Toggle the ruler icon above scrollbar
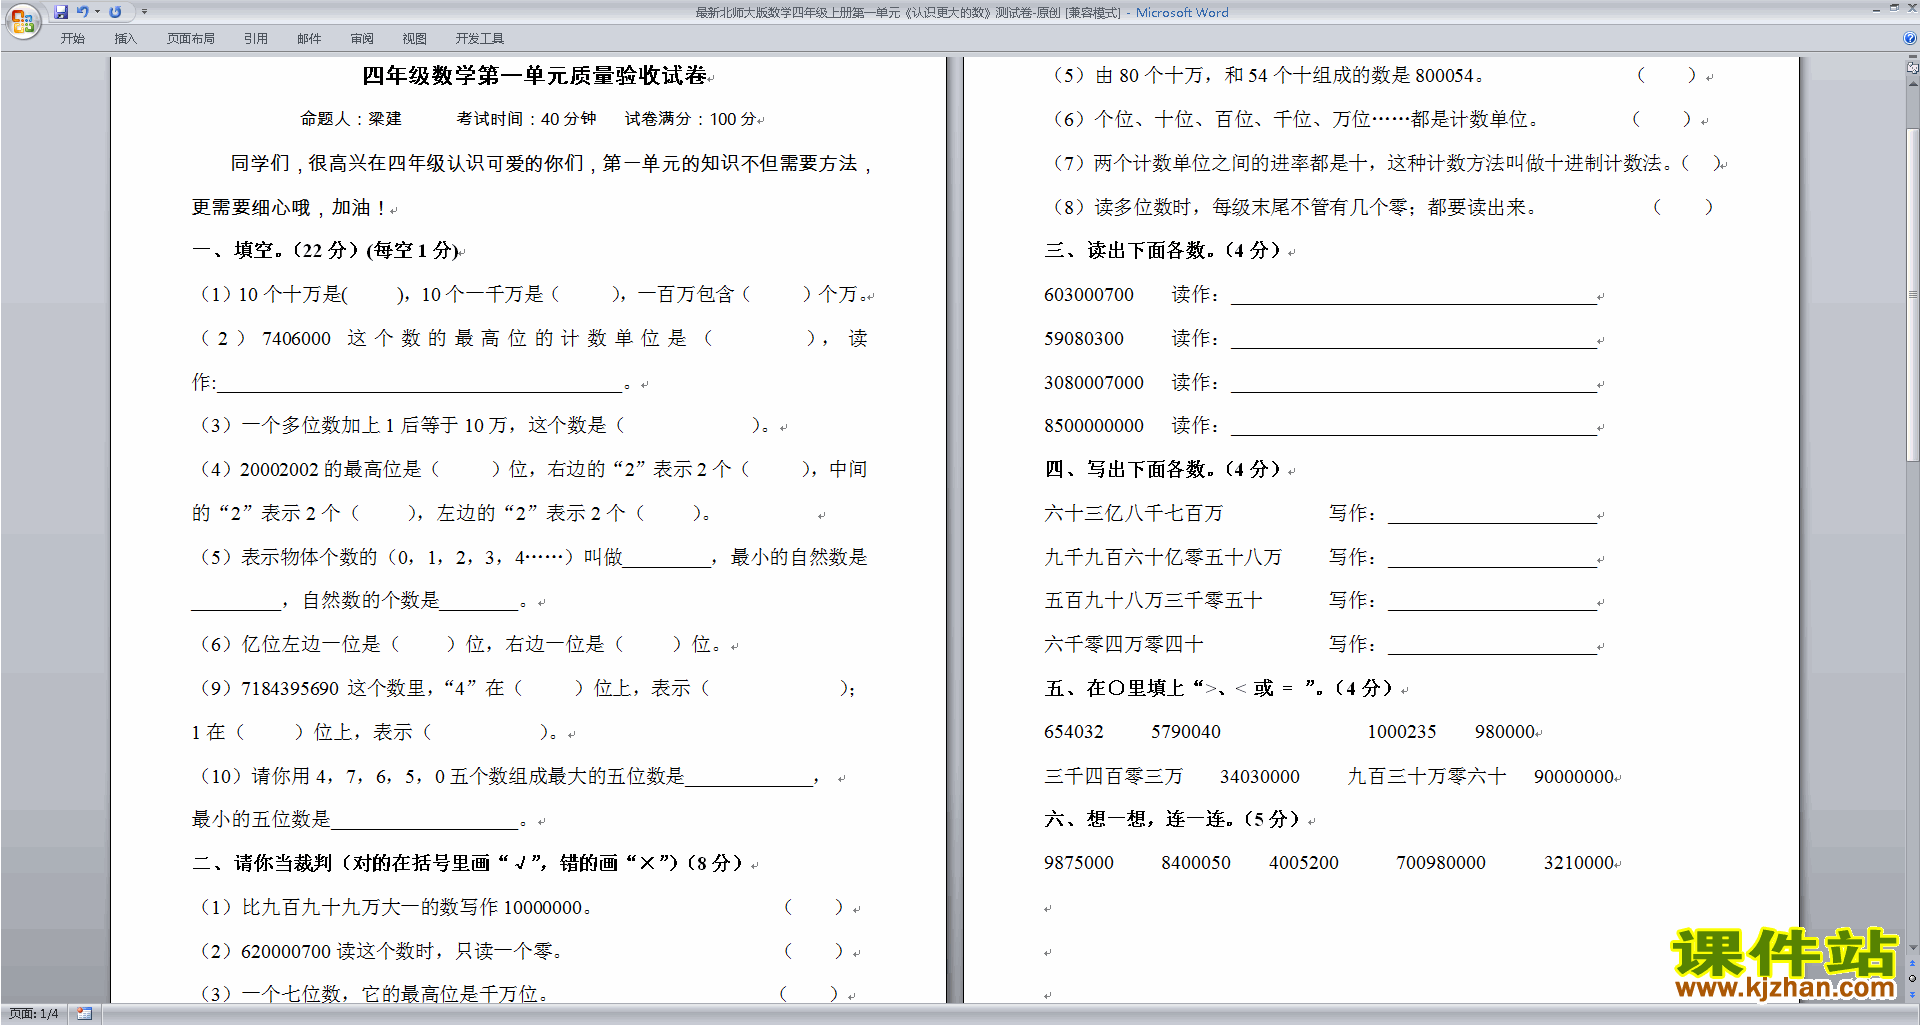The image size is (1920, 1025). coord(1912,68)
